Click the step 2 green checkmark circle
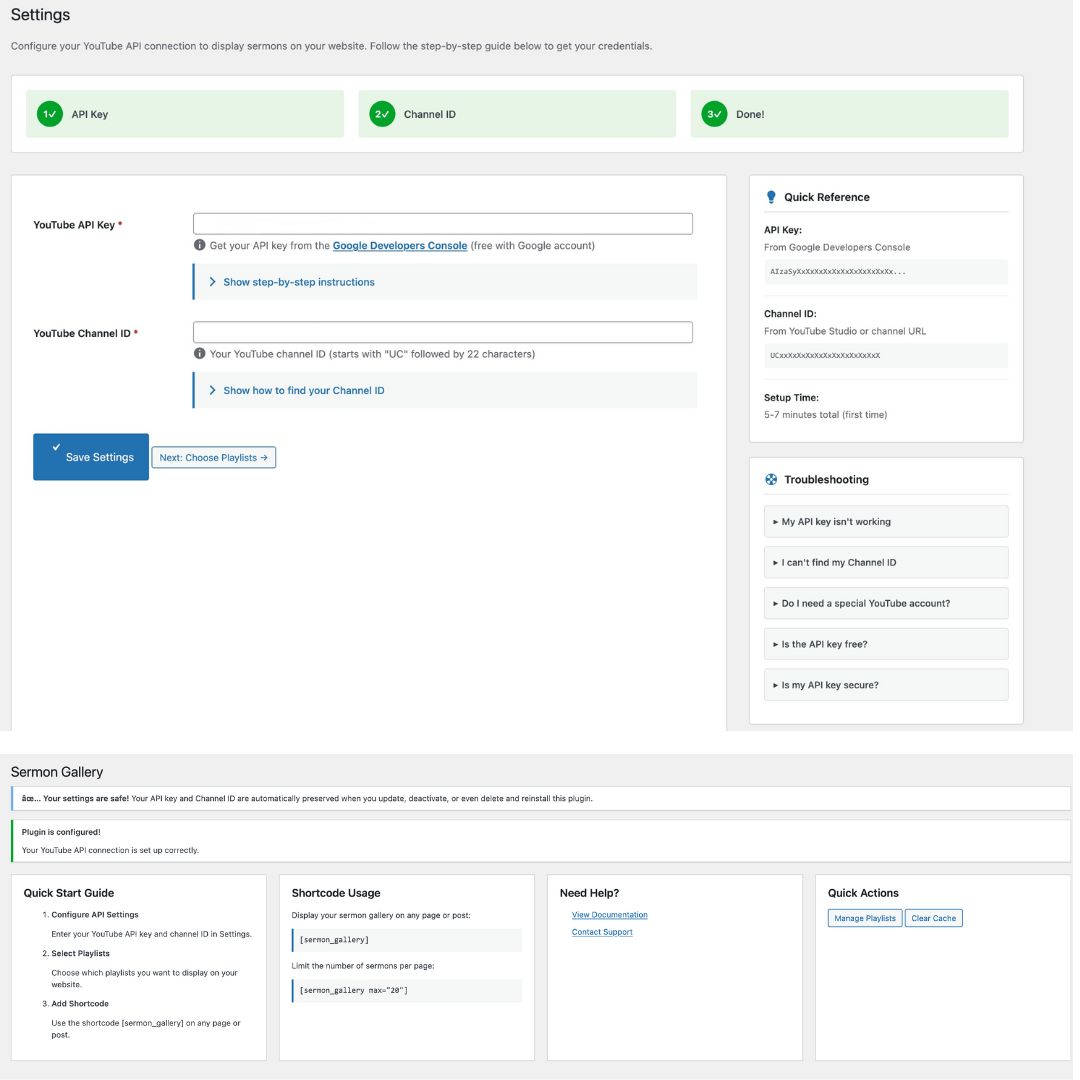The height and width of the screenshot is (1080, 1080). (382, 114)
